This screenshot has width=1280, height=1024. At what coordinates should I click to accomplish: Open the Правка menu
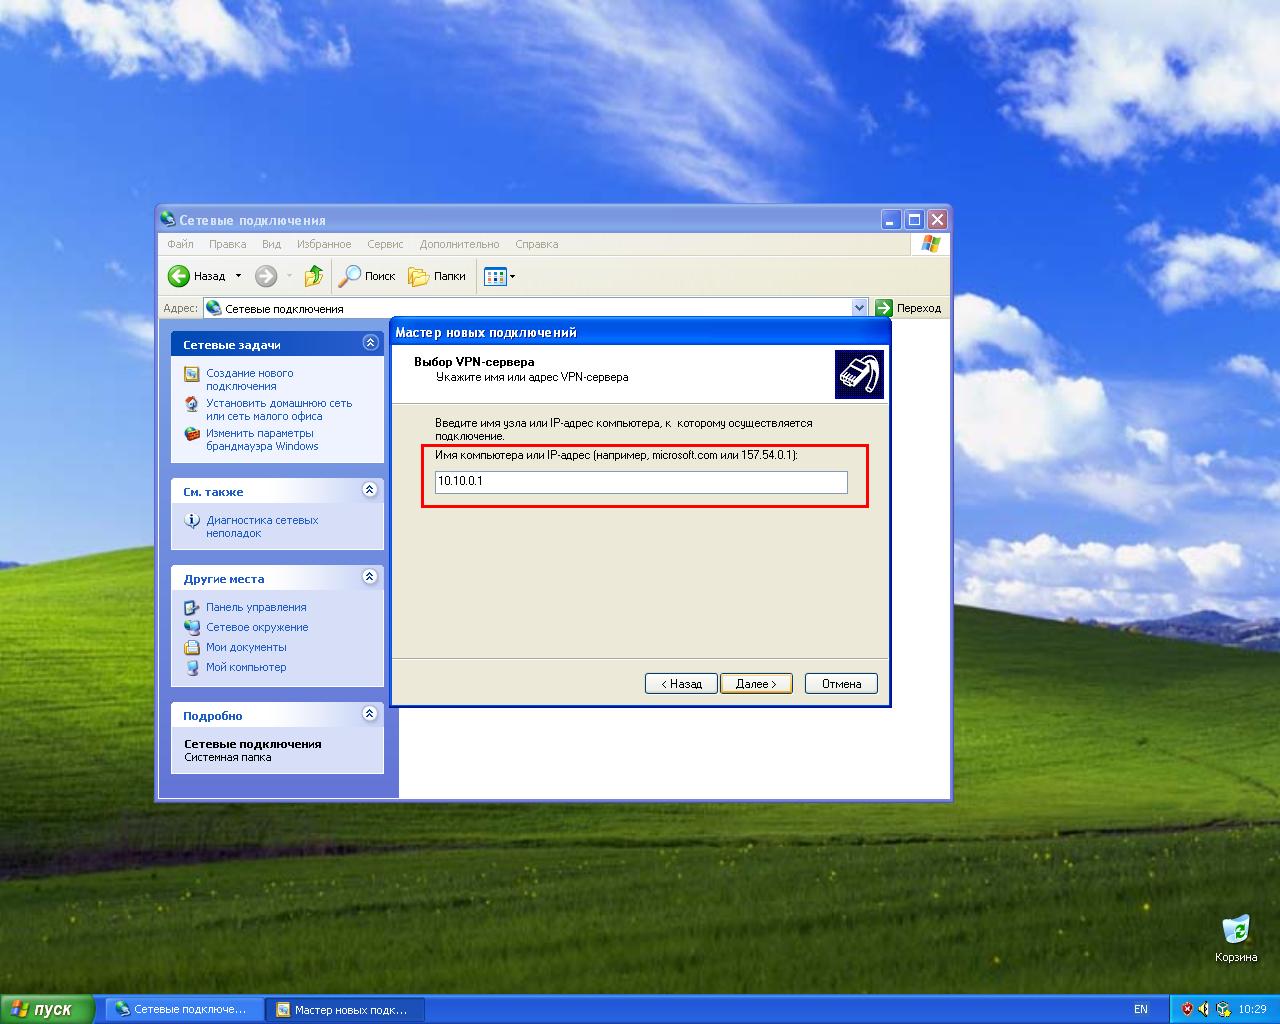(x=227, y=244)
